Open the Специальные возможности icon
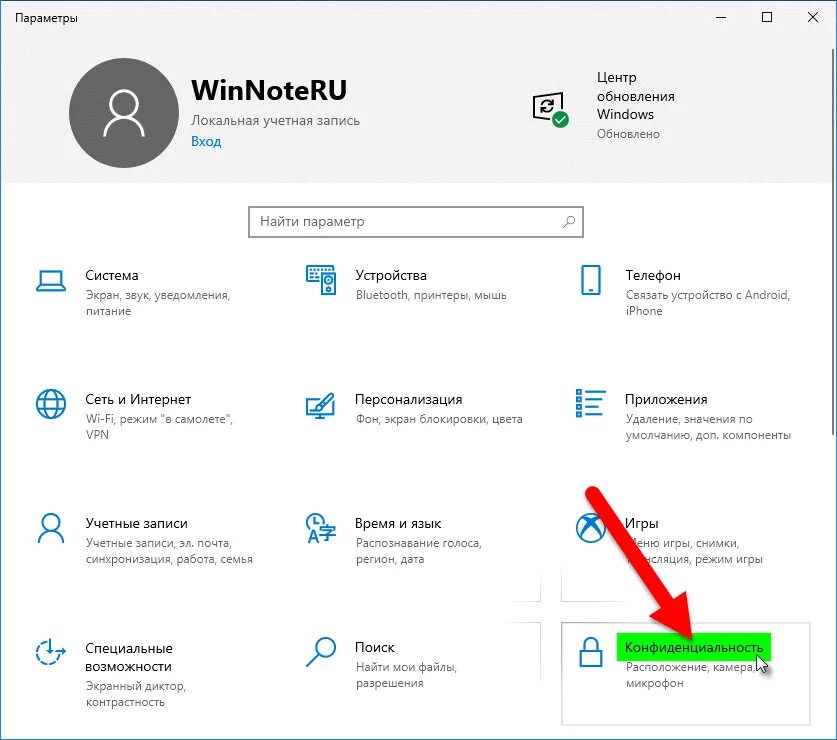 click(50, 652)
